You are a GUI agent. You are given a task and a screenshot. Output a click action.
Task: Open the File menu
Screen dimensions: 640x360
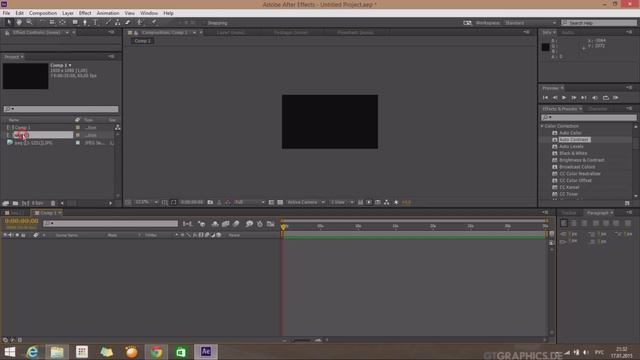pyautogui.click(x=6, y=13)
